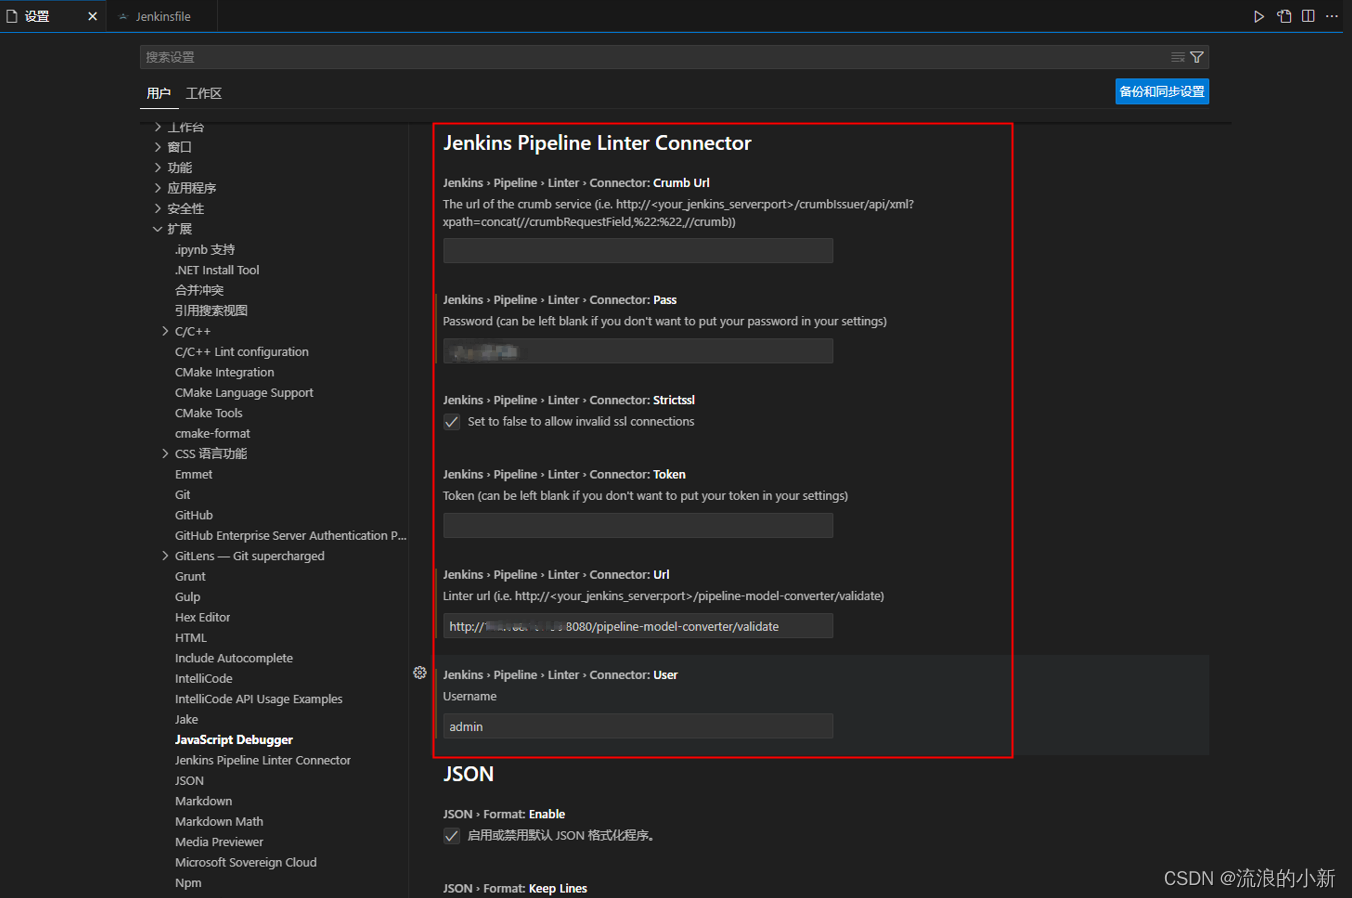Screen dimensions: 1352x898
Task: Expand the 安全性 settings category
Action: click(158, 208)
